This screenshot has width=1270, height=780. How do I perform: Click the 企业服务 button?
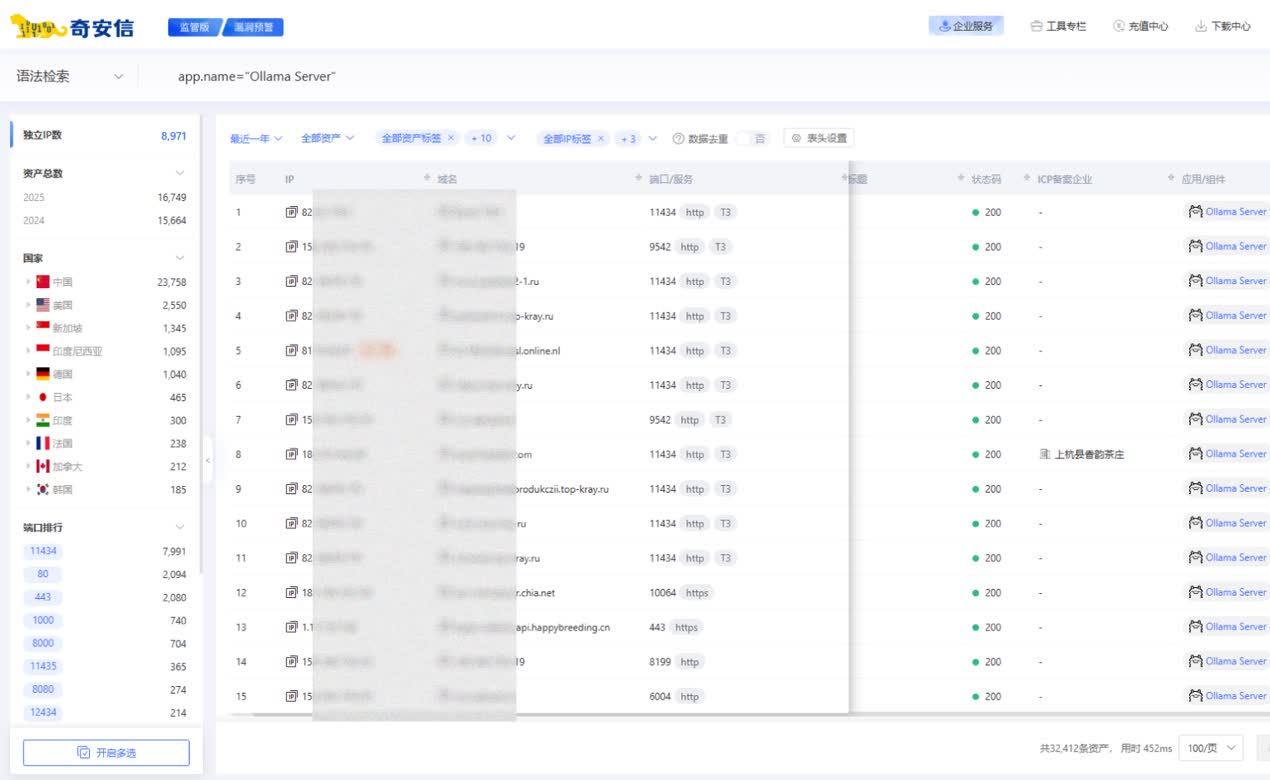pos(965,27)
